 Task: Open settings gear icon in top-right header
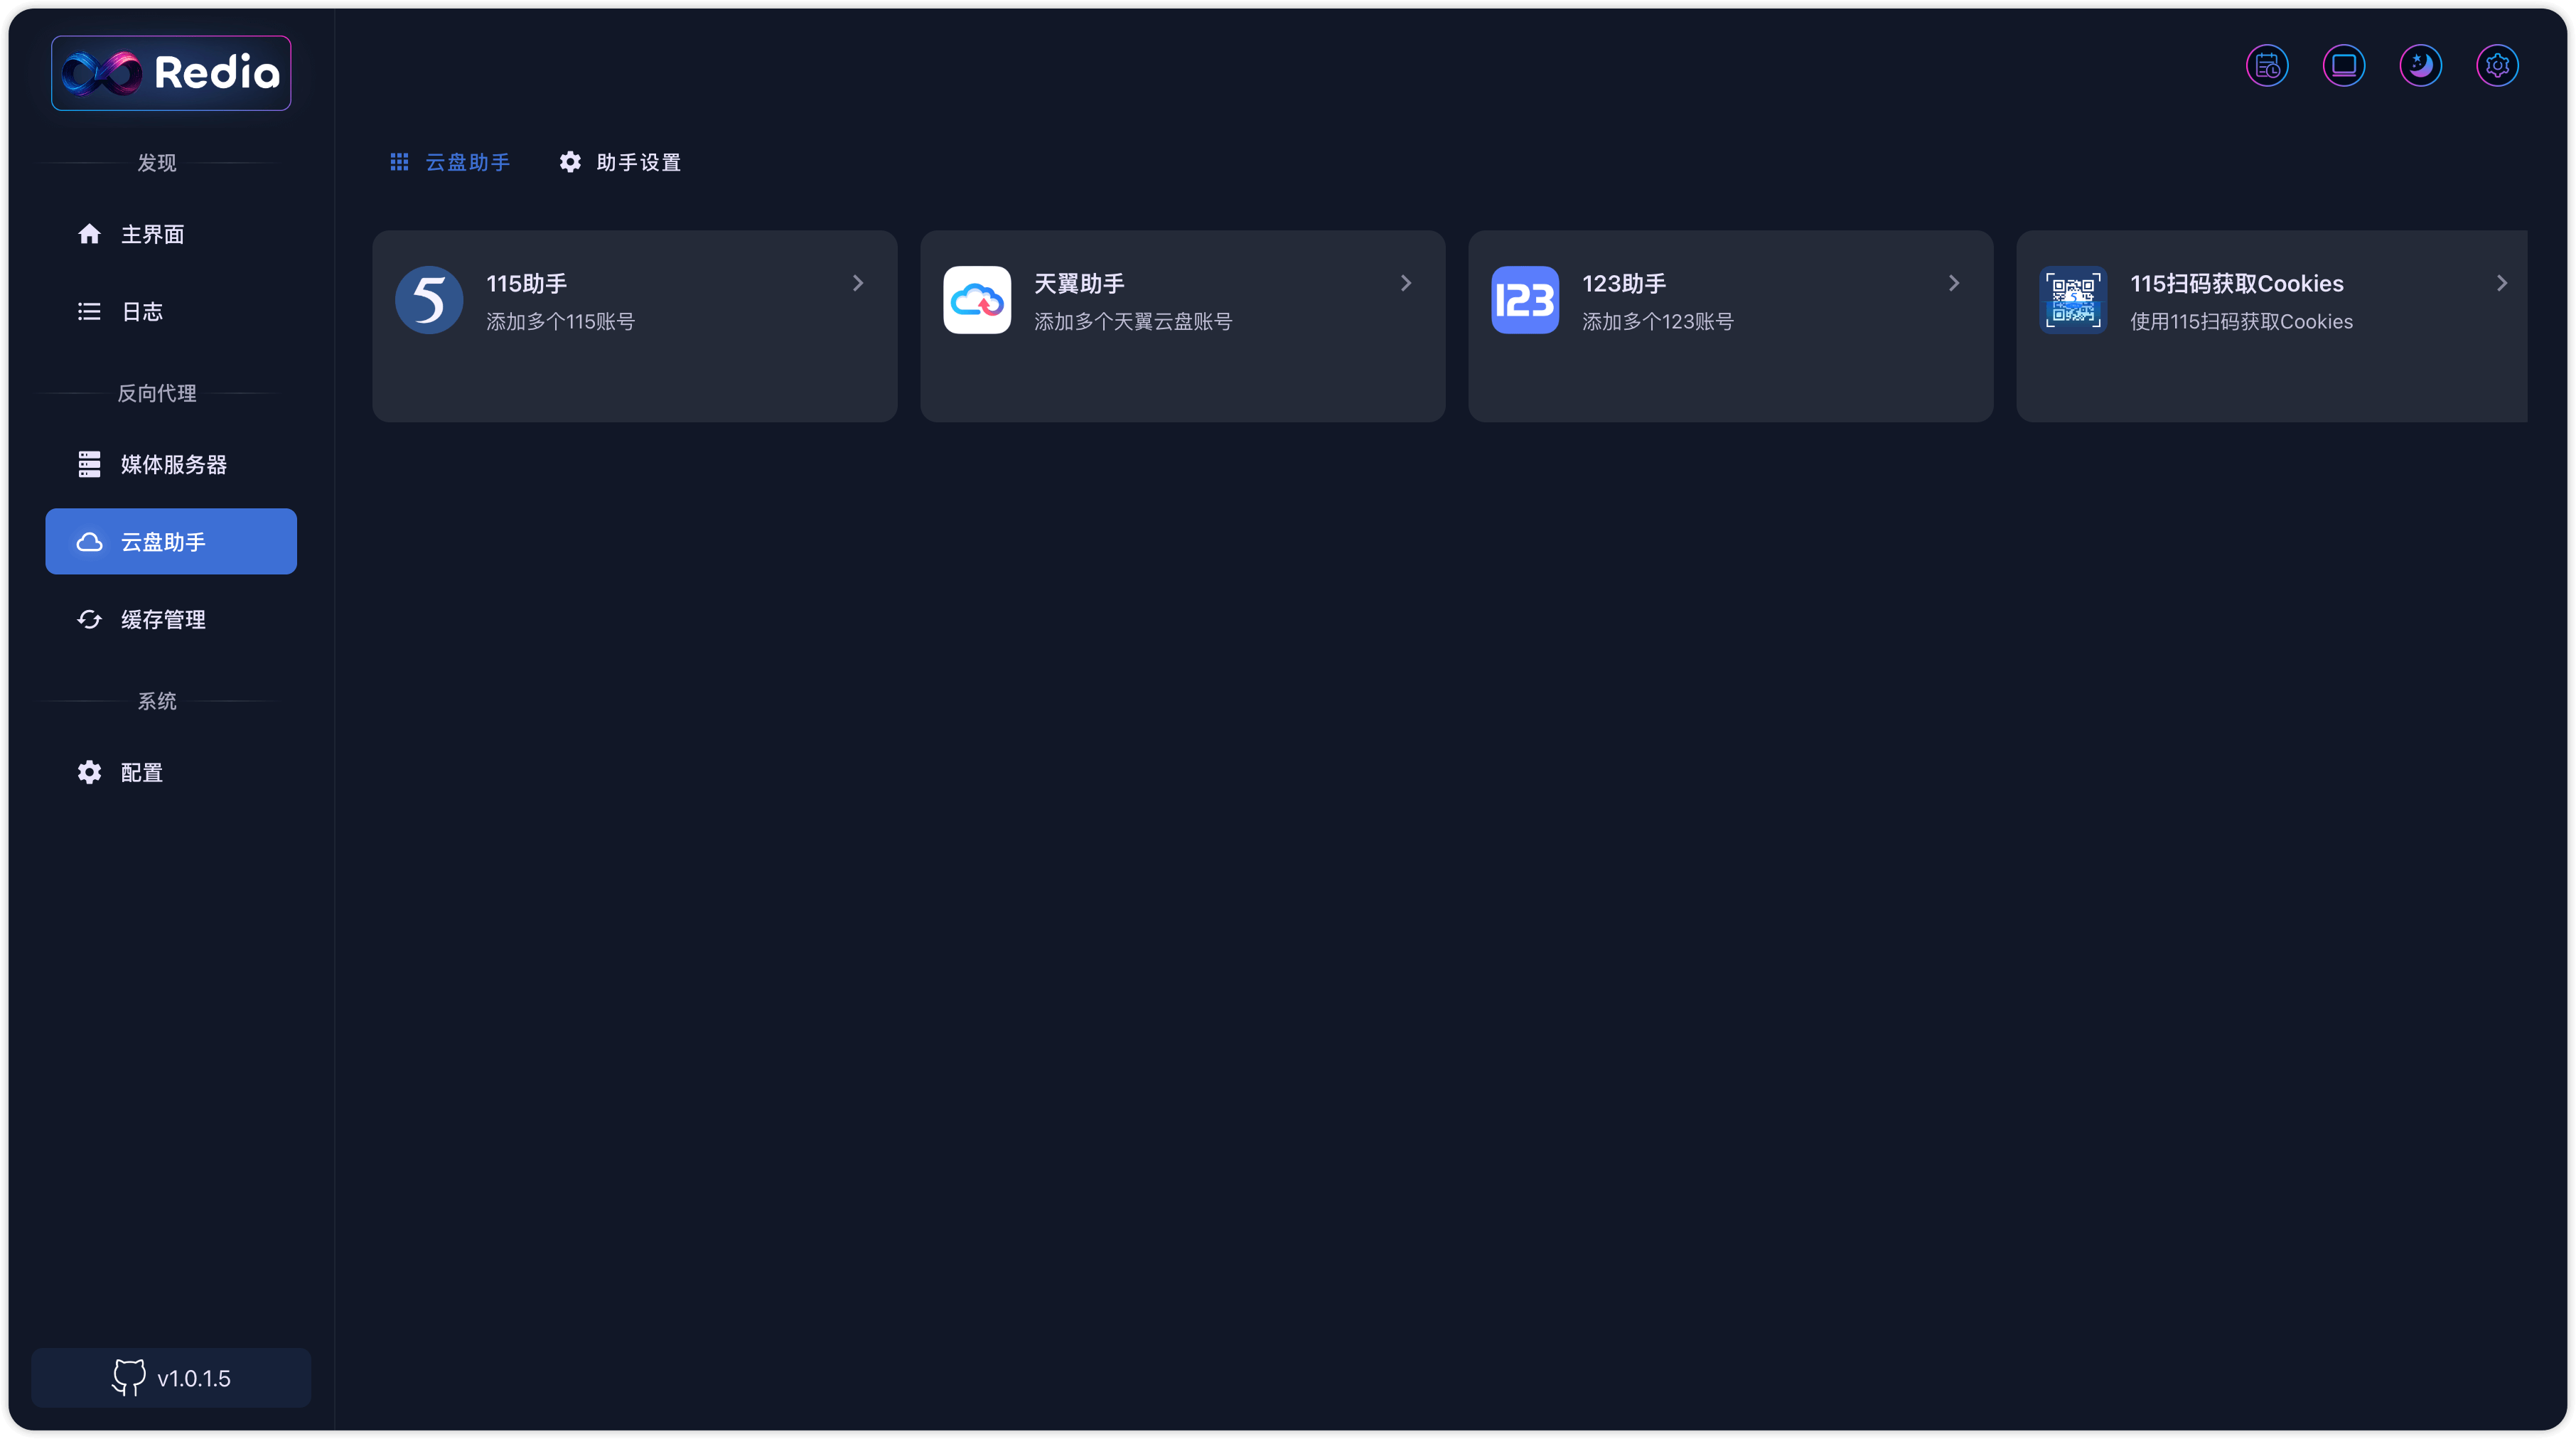pyautogui.click(x=2497, y=66)
